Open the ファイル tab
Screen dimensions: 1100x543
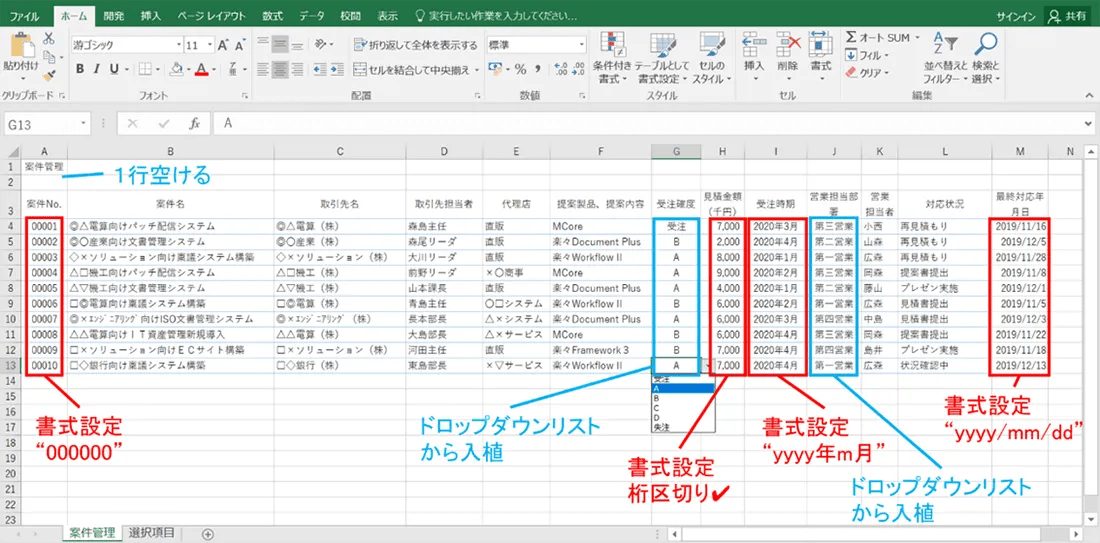[x=24, y=15]
